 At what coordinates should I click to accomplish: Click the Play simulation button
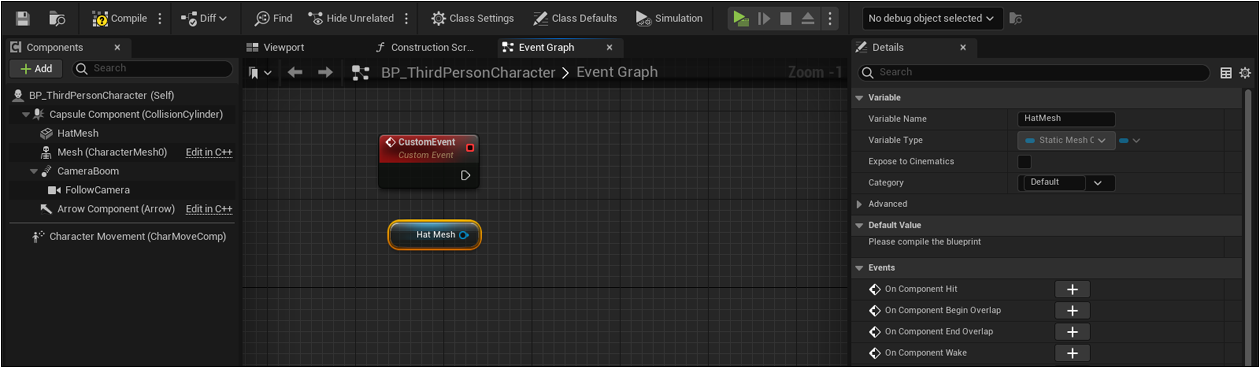tap(739, 18)
